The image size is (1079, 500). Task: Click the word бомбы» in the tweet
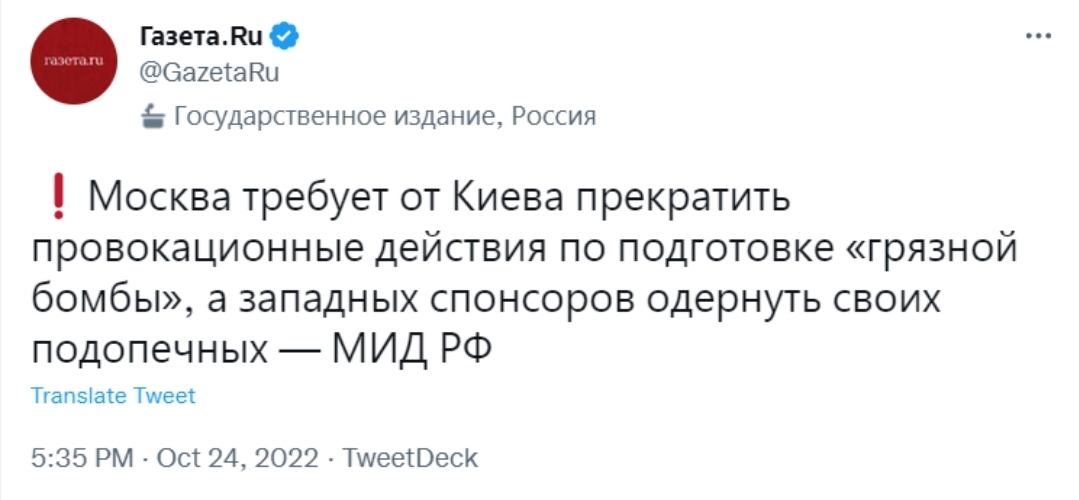102,299
